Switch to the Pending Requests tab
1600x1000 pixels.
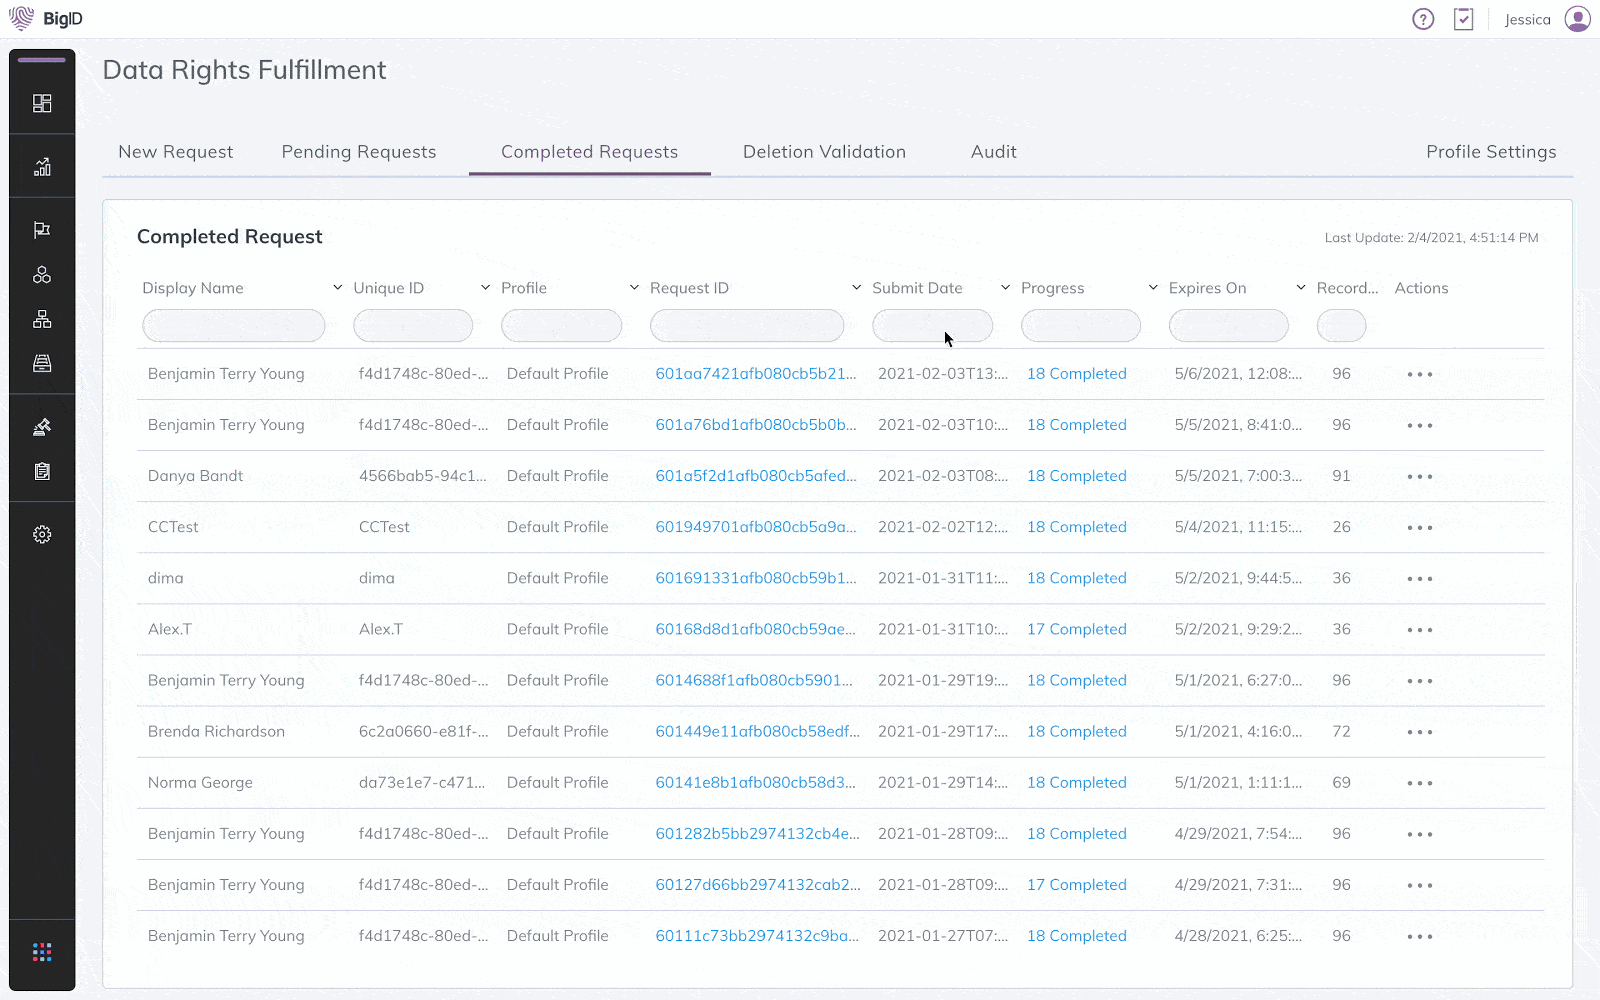coord(359,151)
